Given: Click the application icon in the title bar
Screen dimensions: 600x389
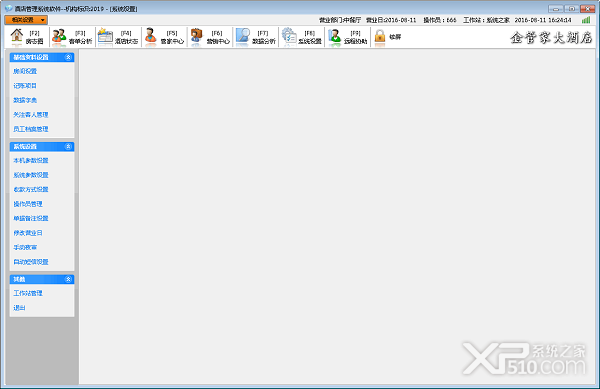Looking at the screenshot, I should (8, 8).
